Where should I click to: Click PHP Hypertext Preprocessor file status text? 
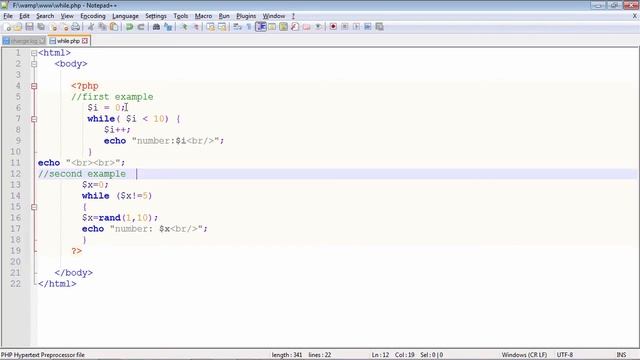pyautogui.click(x=43, y=355)
